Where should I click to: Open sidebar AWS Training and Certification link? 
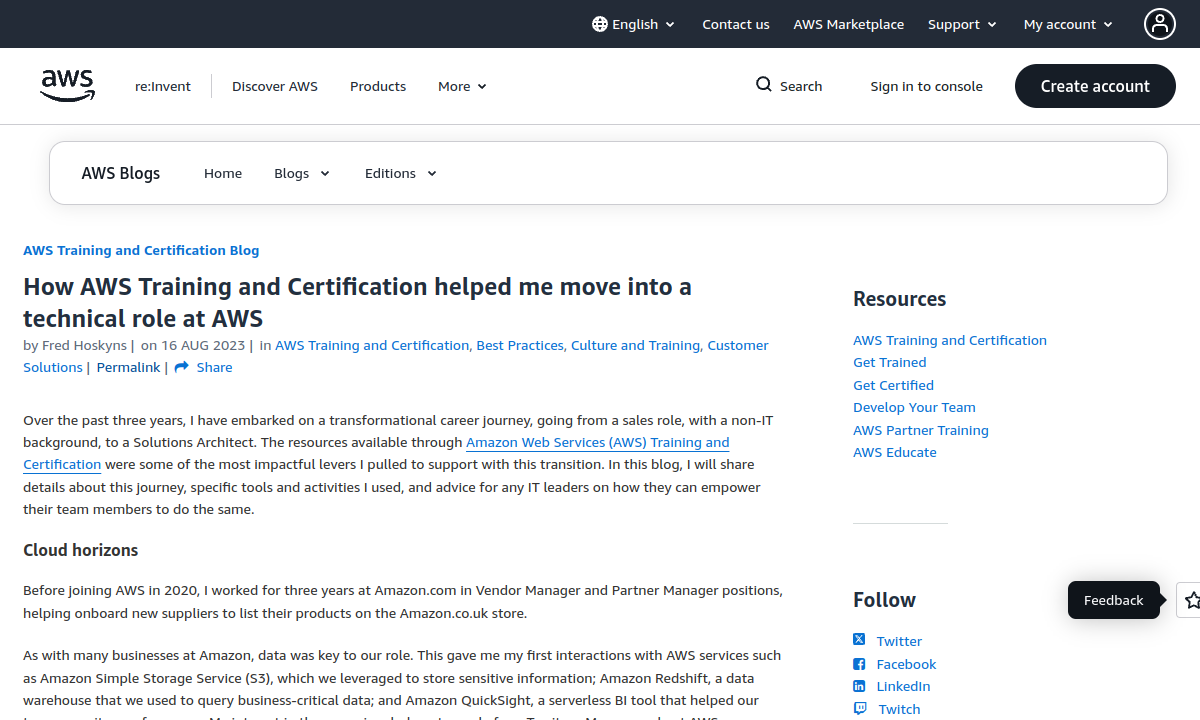950,340
